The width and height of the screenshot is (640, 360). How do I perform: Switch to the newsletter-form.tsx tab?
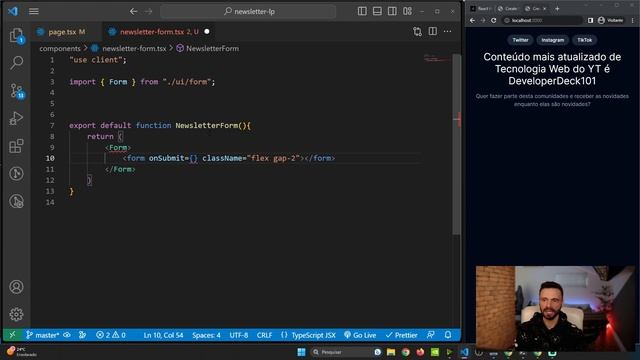[x=159, y=32]
